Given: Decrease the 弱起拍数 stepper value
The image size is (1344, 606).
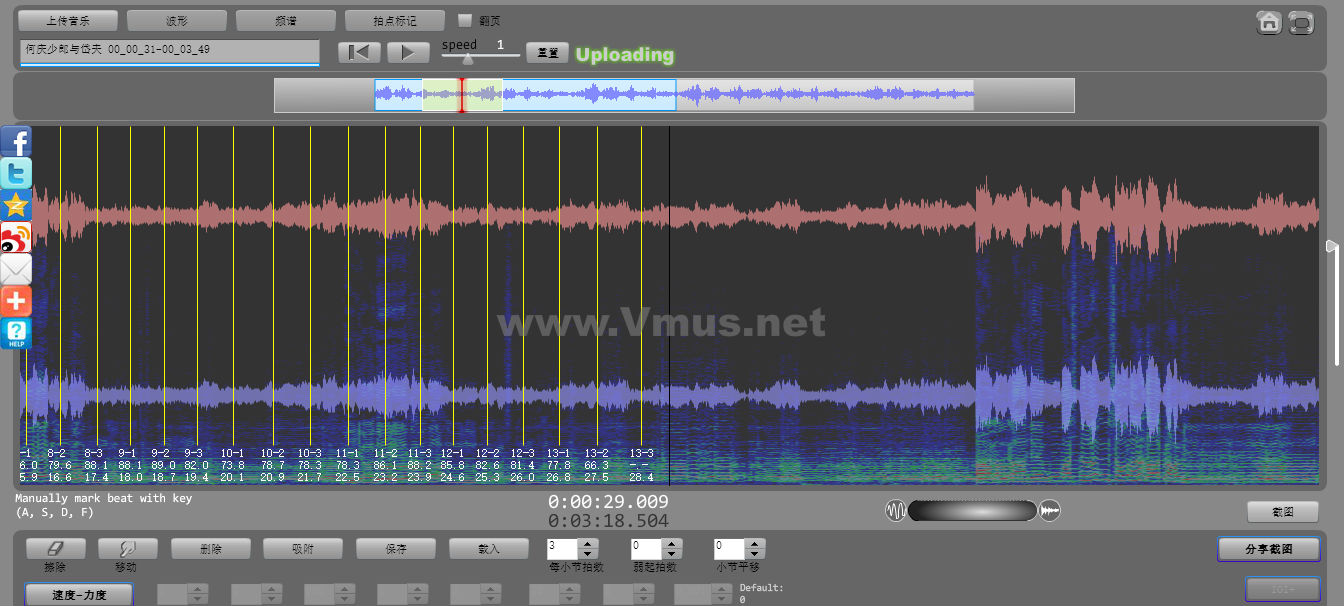Looking at the screenshot, I should coord(671,554).
